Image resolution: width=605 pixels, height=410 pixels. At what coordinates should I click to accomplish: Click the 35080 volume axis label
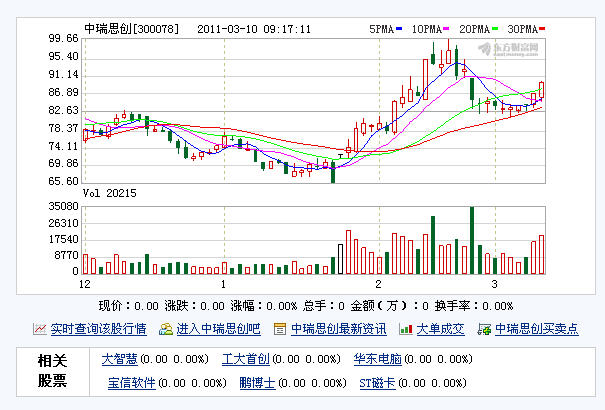tap(63, 206)
